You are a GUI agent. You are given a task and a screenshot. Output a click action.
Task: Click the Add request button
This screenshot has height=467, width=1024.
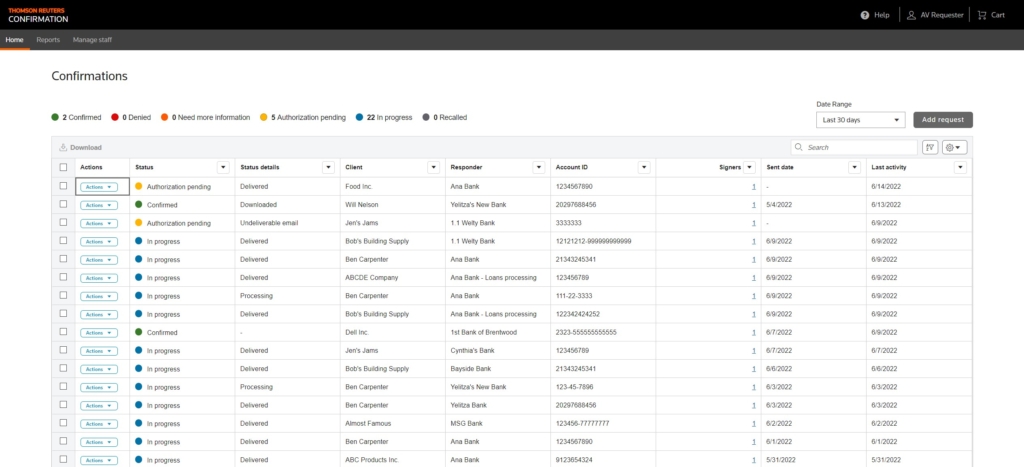[x=942, y=120]
